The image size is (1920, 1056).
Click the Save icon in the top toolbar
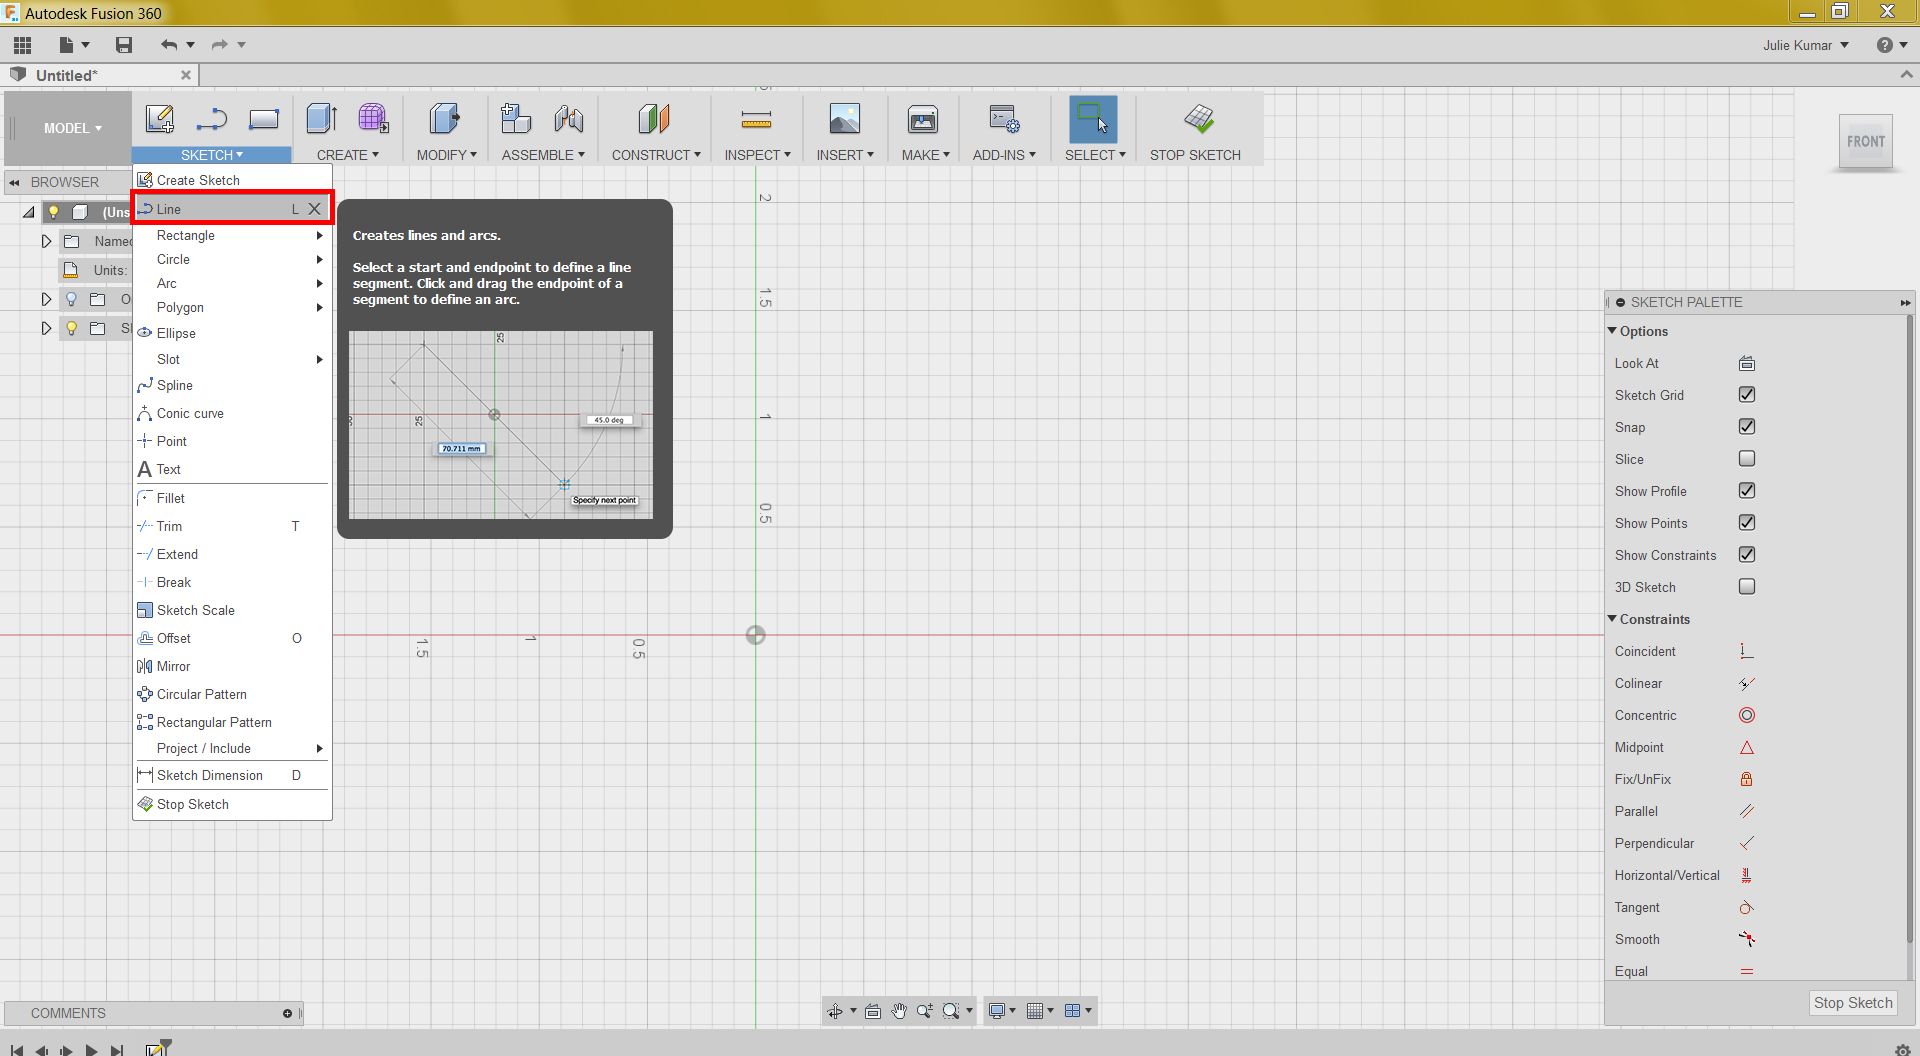click(x=124, y=45)
